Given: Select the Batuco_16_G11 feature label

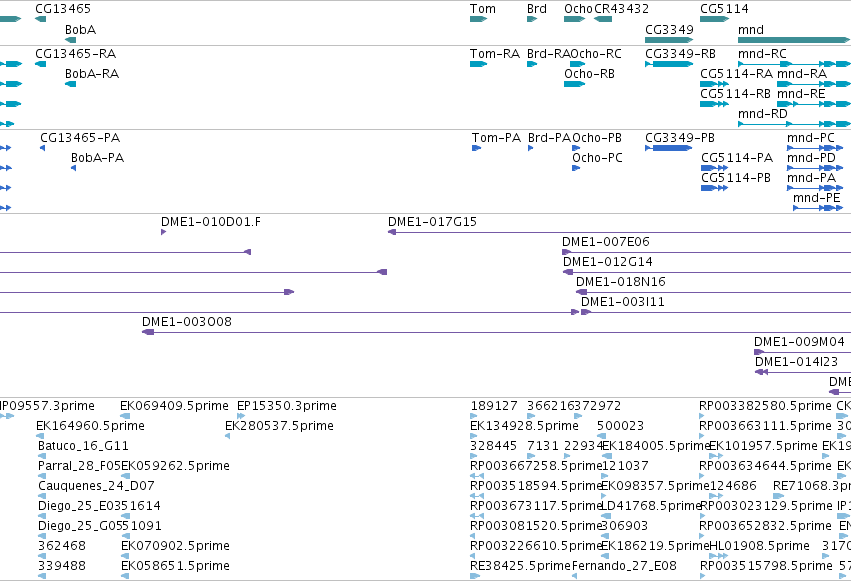Looking at the screenshot, I should coord(84,446).
